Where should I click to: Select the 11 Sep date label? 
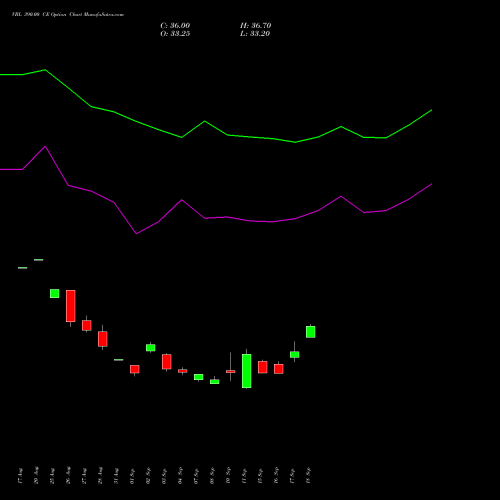pyautogui.click(x=245, y=476)
